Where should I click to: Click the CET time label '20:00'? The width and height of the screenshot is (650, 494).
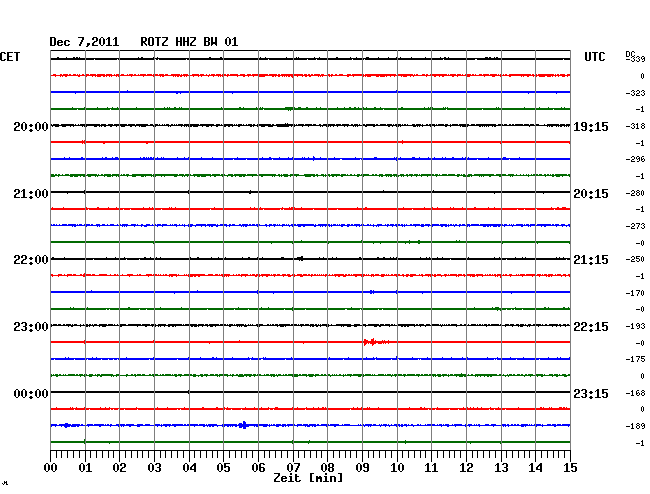[x=31, y=126]
